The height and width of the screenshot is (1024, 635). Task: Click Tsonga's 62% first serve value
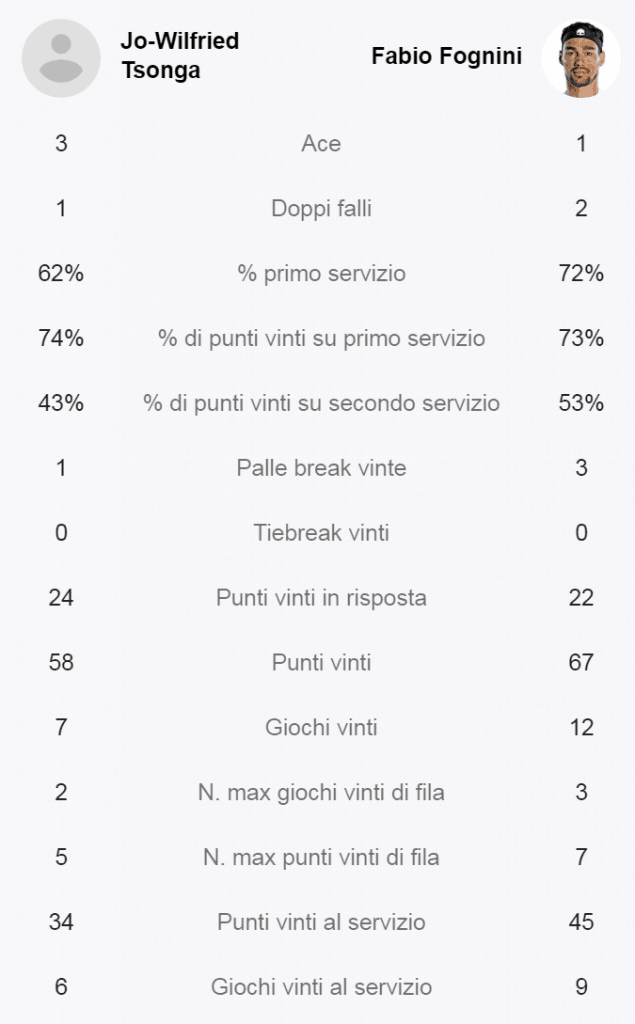pos(61,273)
